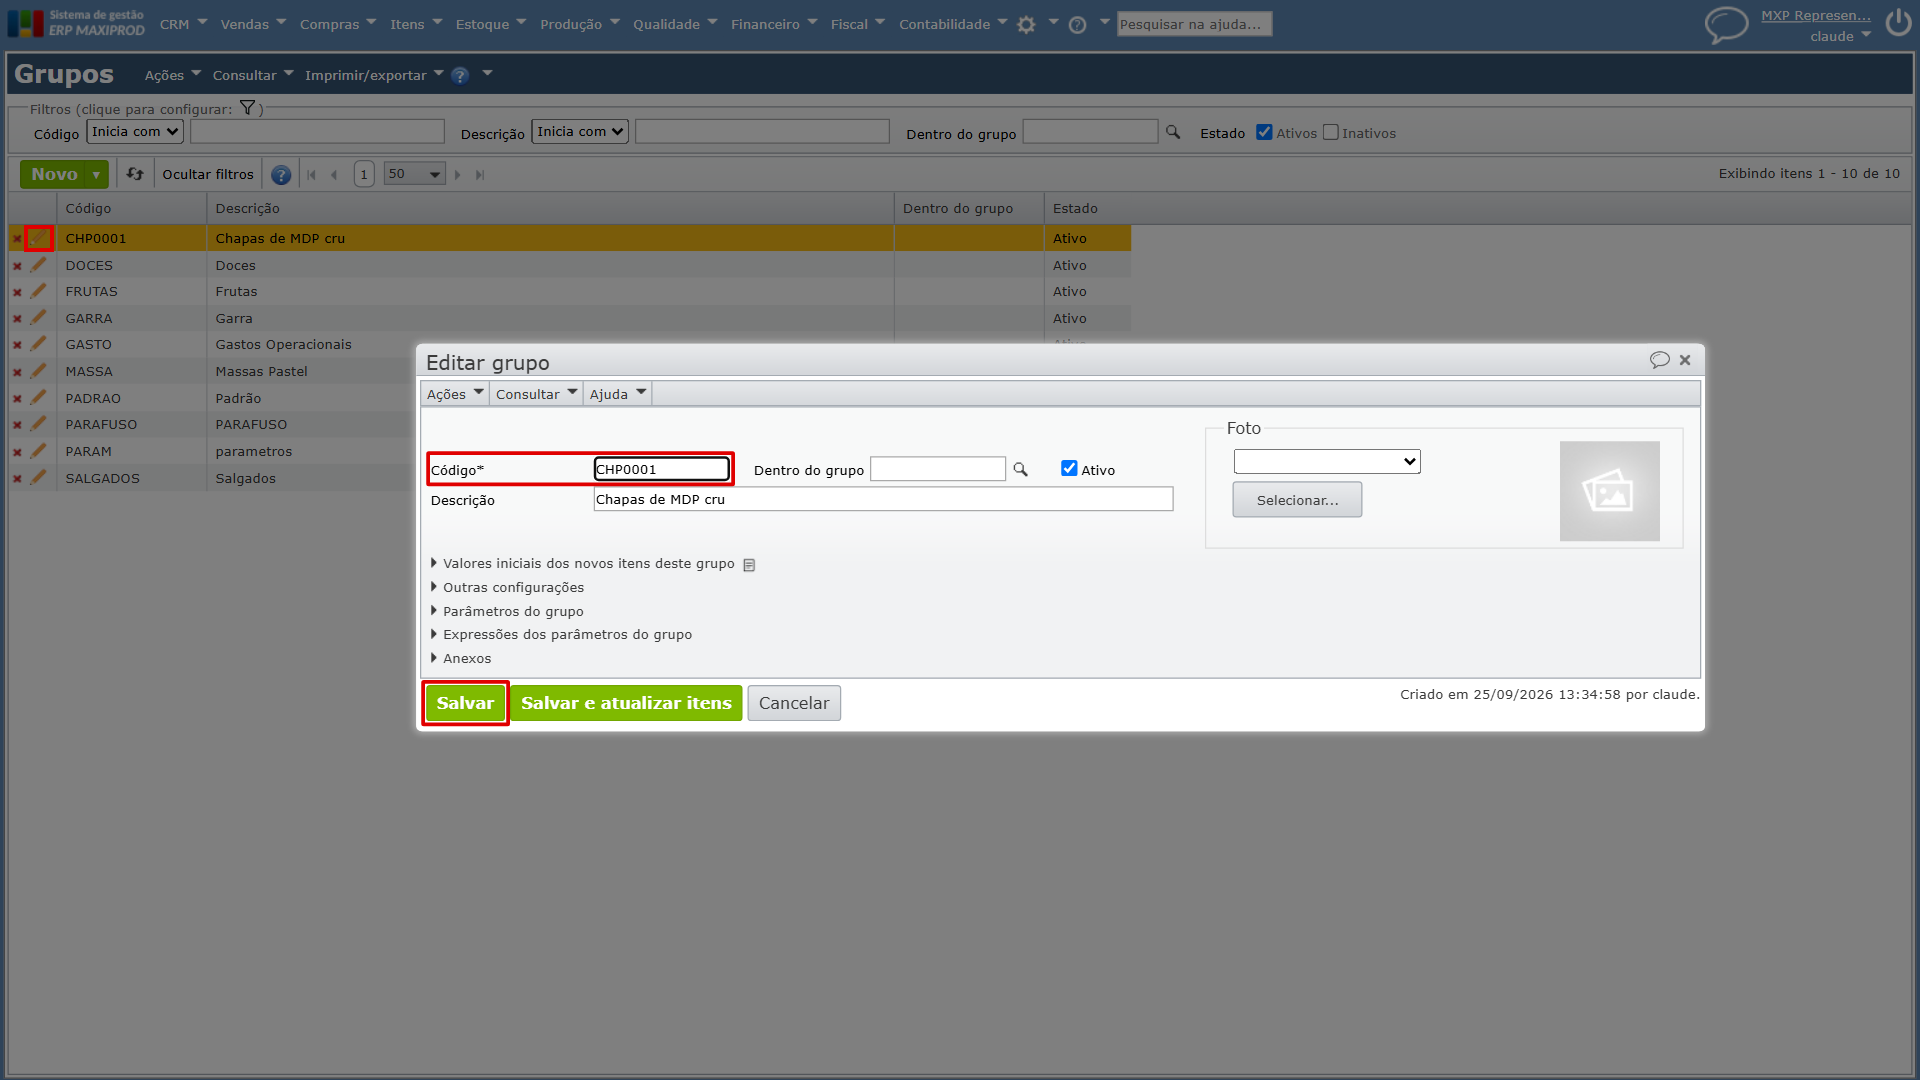
Task: Click the Grupos header help icon
Action: 460,76
